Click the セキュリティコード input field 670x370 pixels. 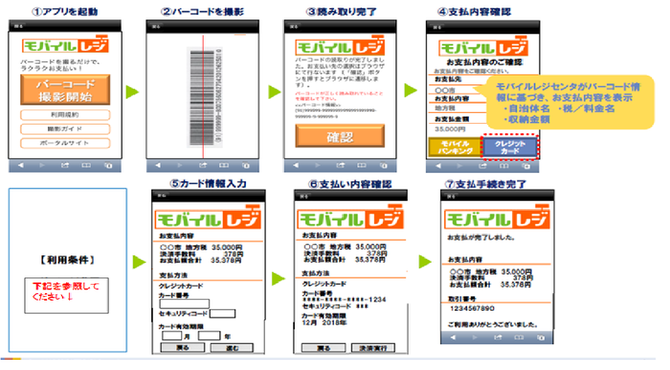tap(222, 314)
